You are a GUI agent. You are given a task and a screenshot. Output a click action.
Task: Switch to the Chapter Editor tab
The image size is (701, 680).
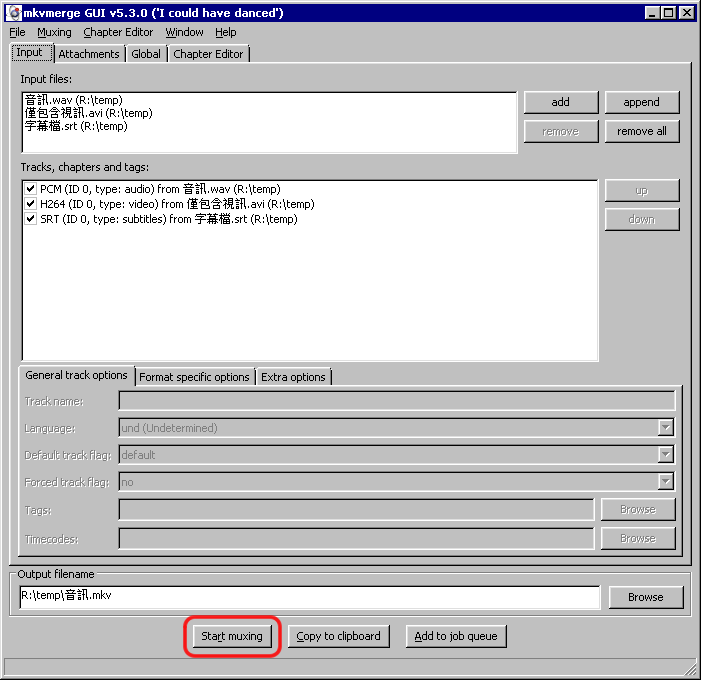[x=208, y=54]
